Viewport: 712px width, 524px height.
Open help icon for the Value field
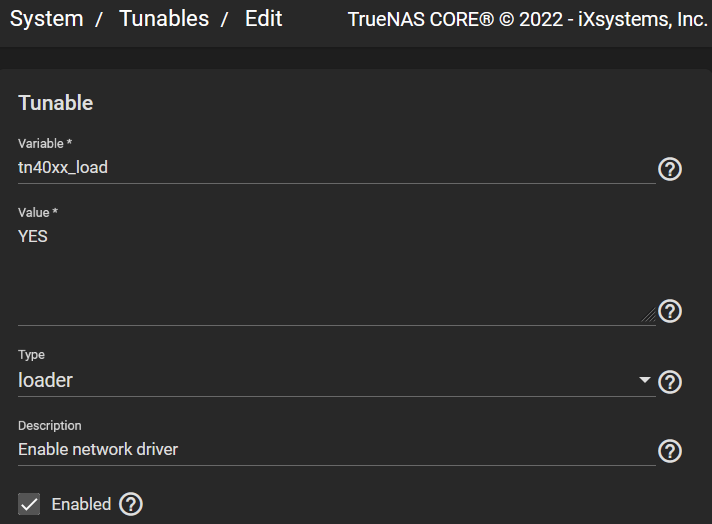(x=670, y=311)
